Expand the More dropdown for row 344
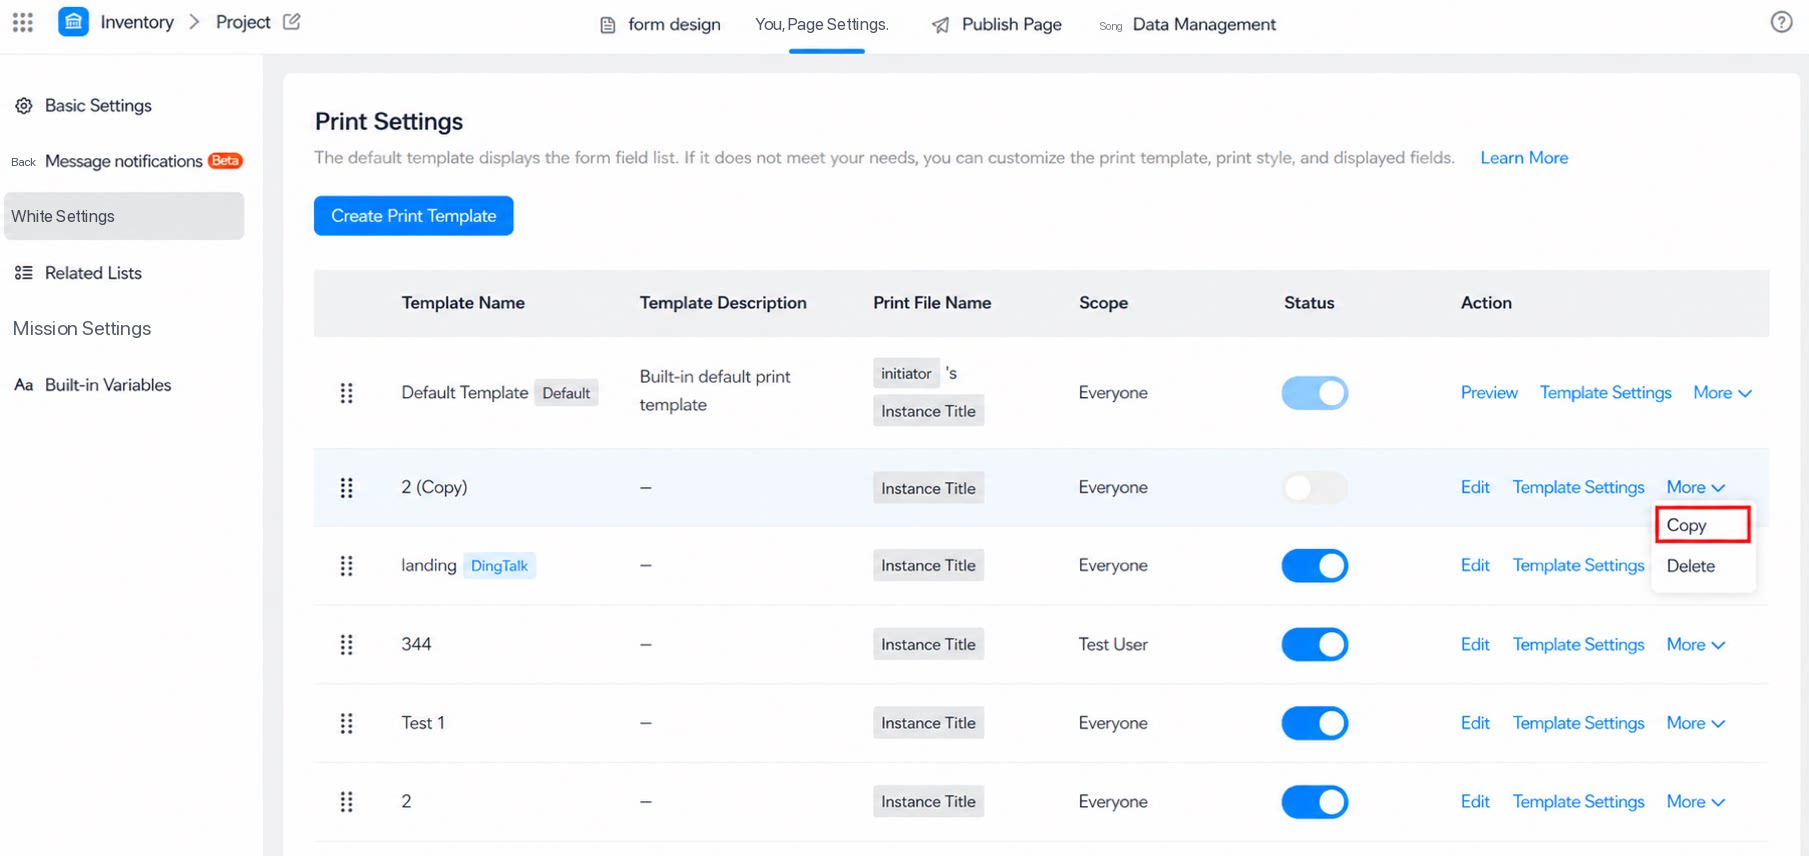This screenshot has width=1809, height=856. [1695, 645]
